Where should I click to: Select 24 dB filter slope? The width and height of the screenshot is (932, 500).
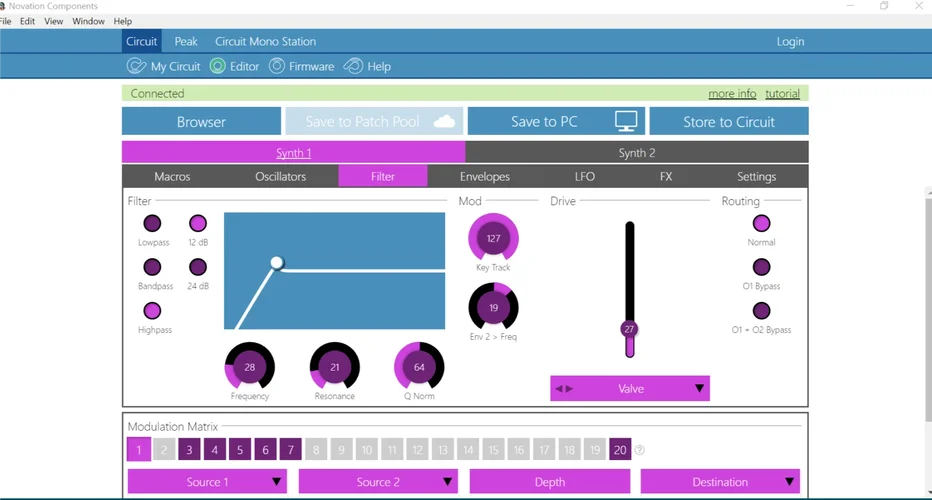(x=198, y=267)
